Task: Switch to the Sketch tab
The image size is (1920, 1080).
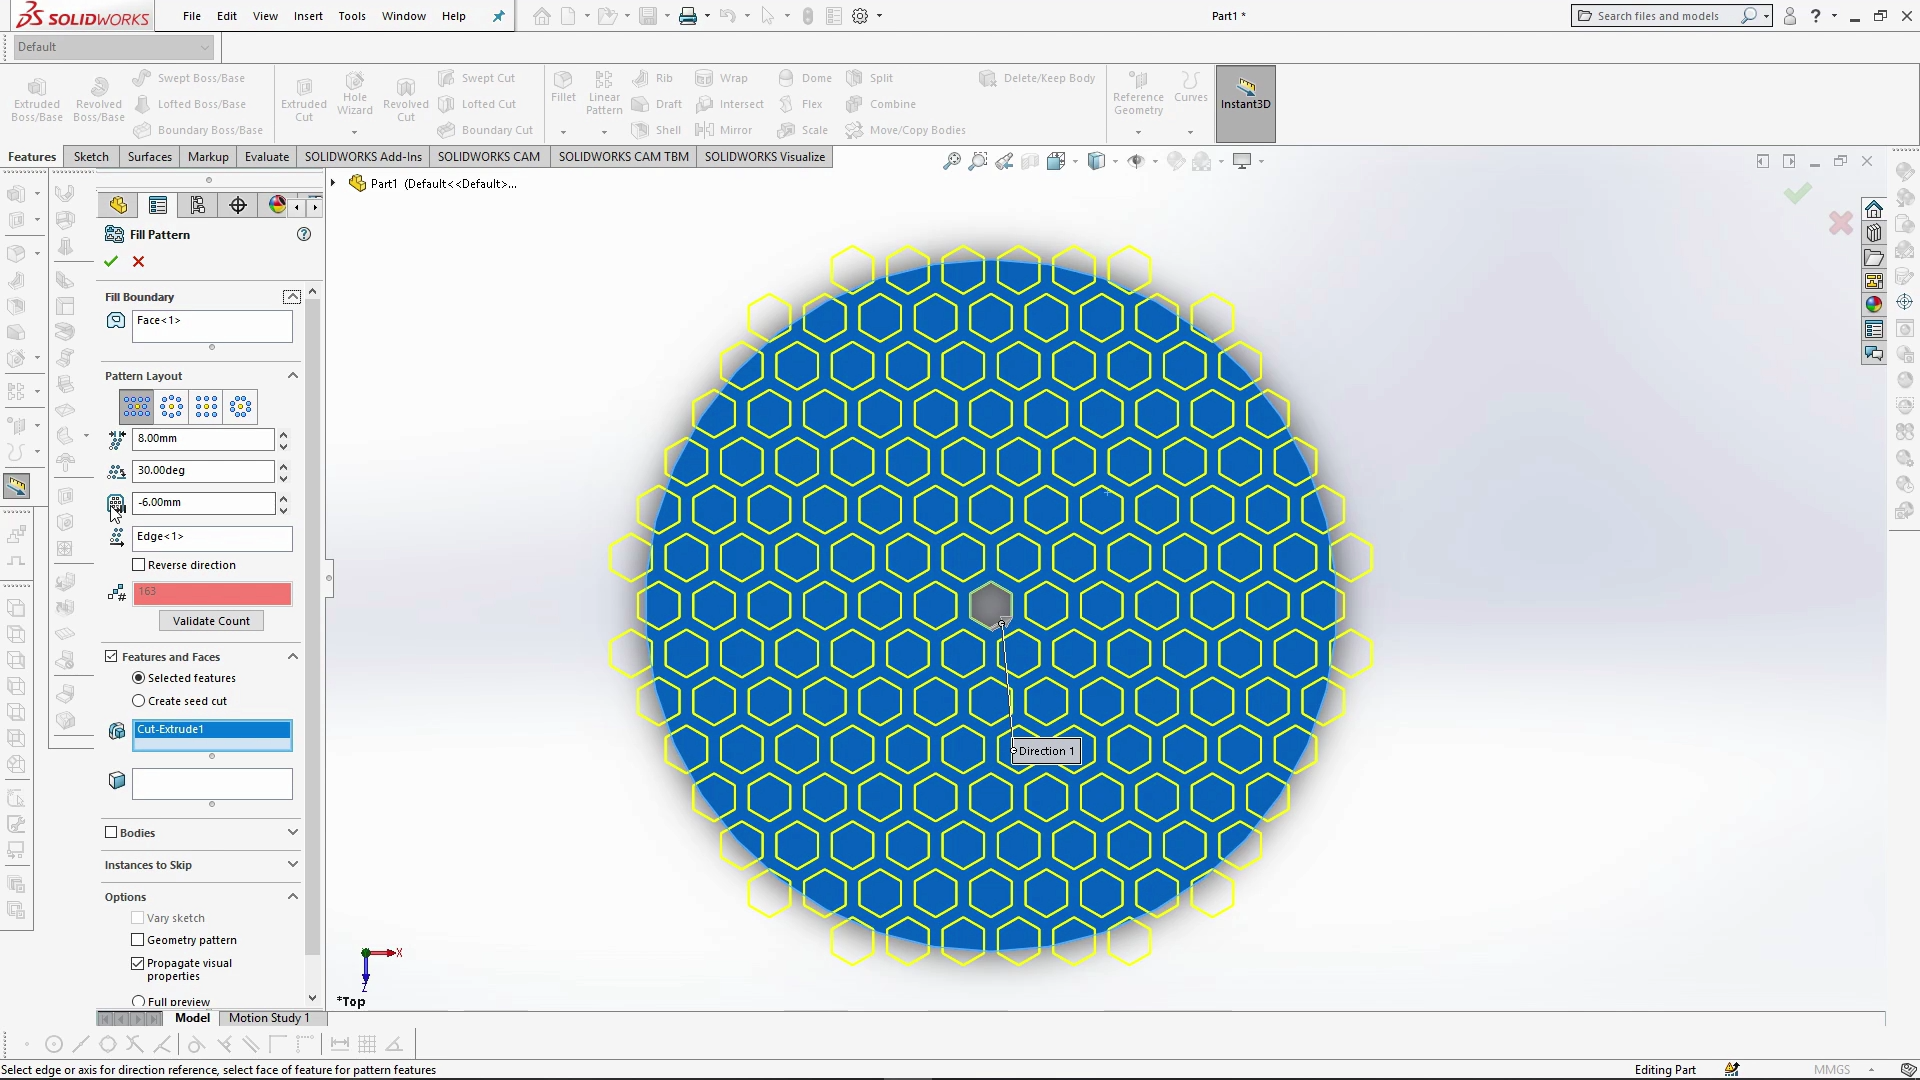Action: click(91, 157)
